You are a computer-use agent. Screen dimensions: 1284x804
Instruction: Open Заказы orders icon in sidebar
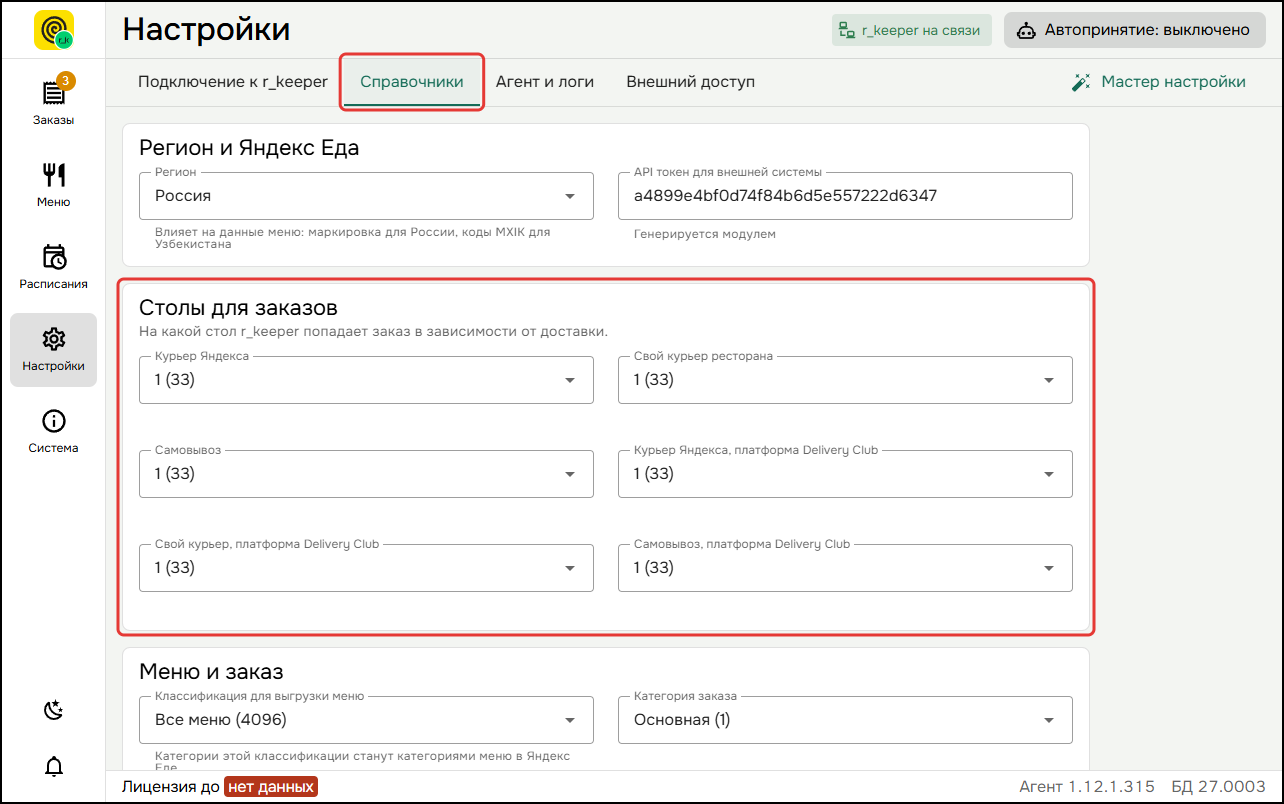(x=53, y=93)
